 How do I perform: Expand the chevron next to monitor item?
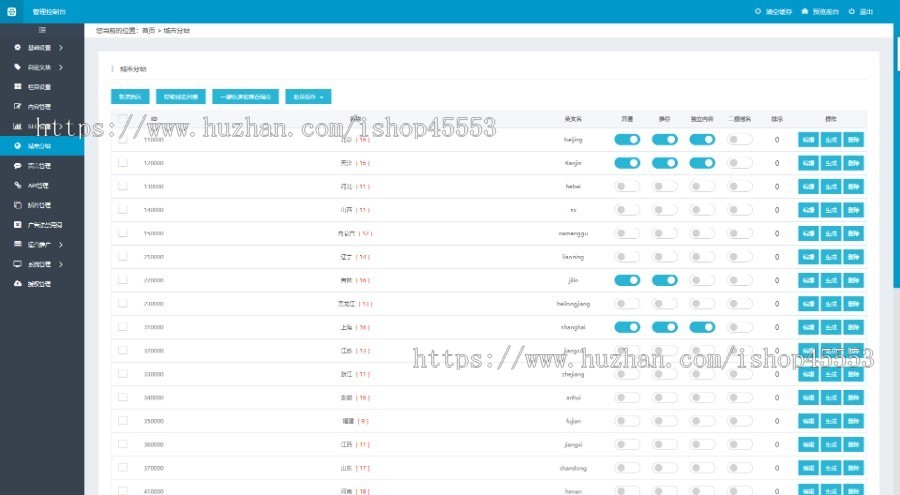pos(61,264)
